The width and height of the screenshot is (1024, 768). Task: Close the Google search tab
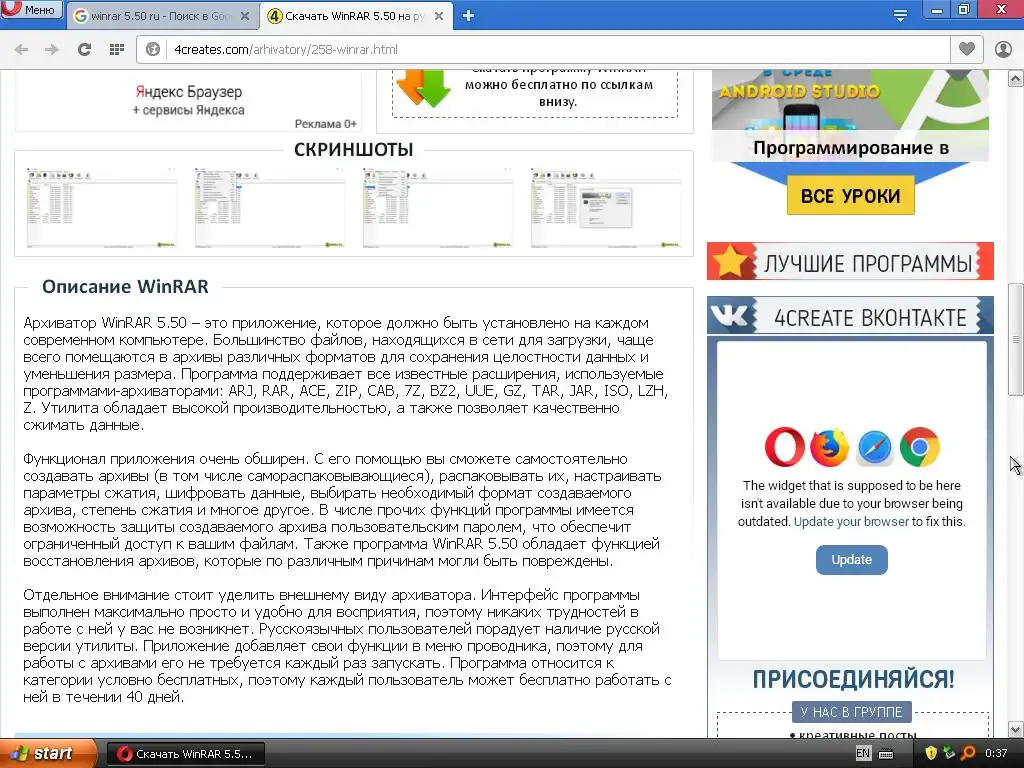click(x=245, y=16)
